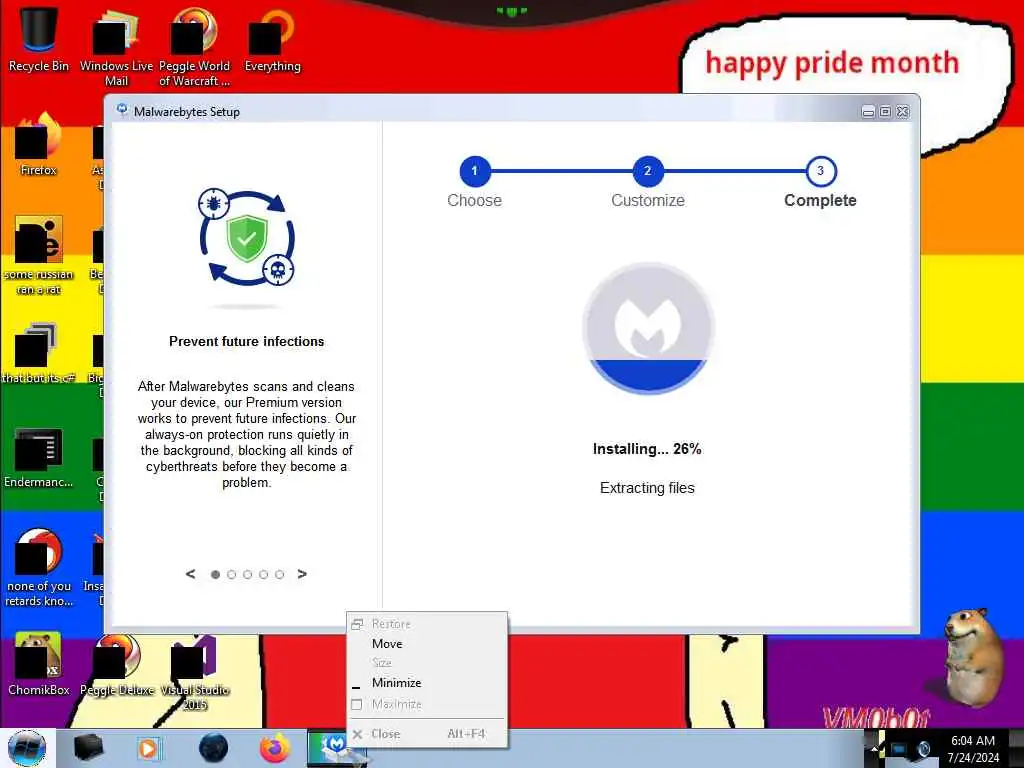
Task: Open the Firefox desktop shortcut
Action: (39, 145)
